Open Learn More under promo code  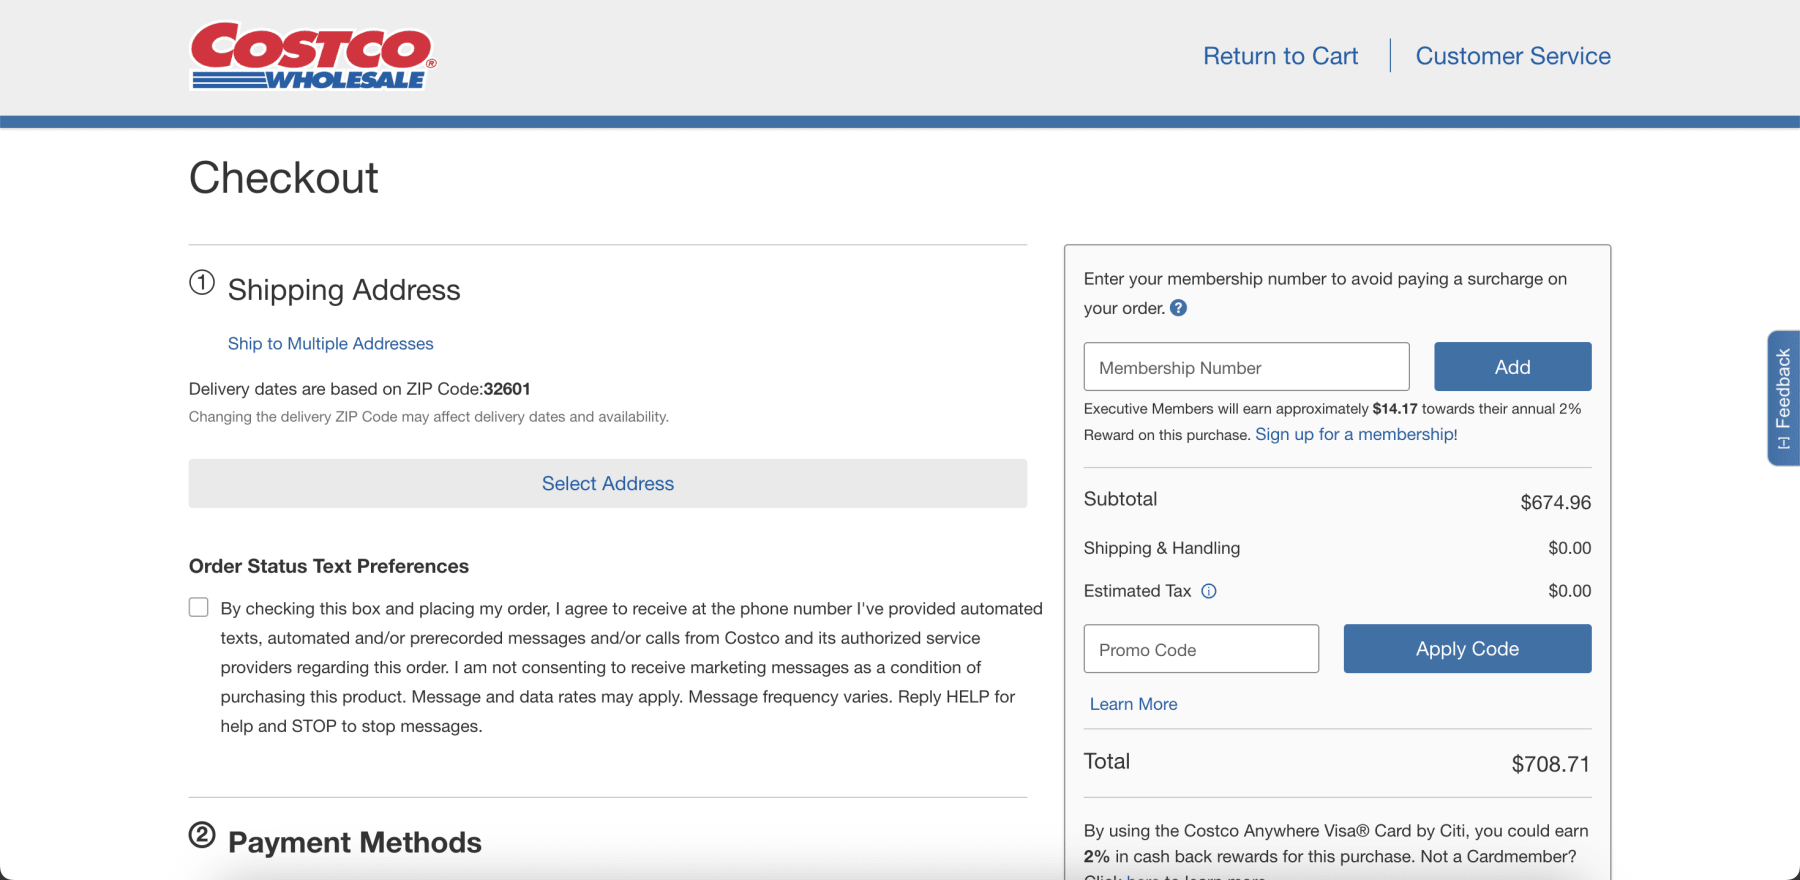coord(1133,704)
